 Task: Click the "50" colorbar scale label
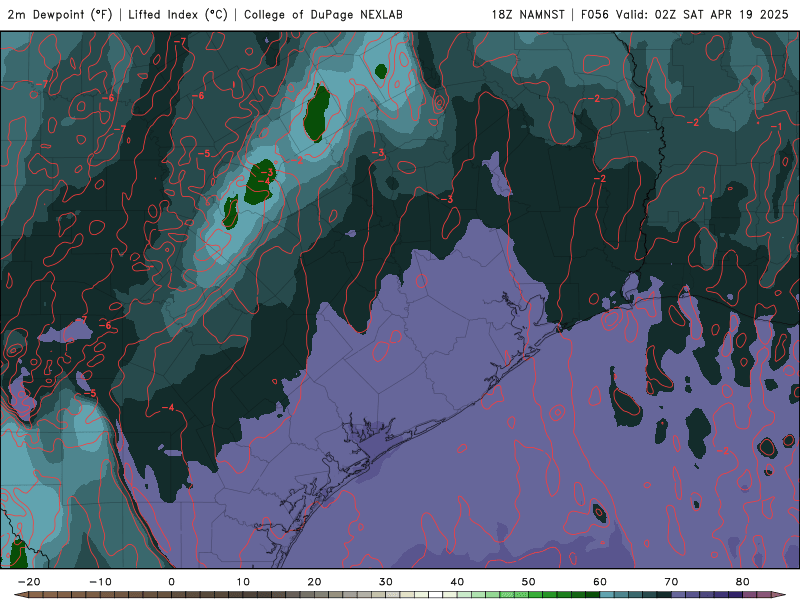529,582
